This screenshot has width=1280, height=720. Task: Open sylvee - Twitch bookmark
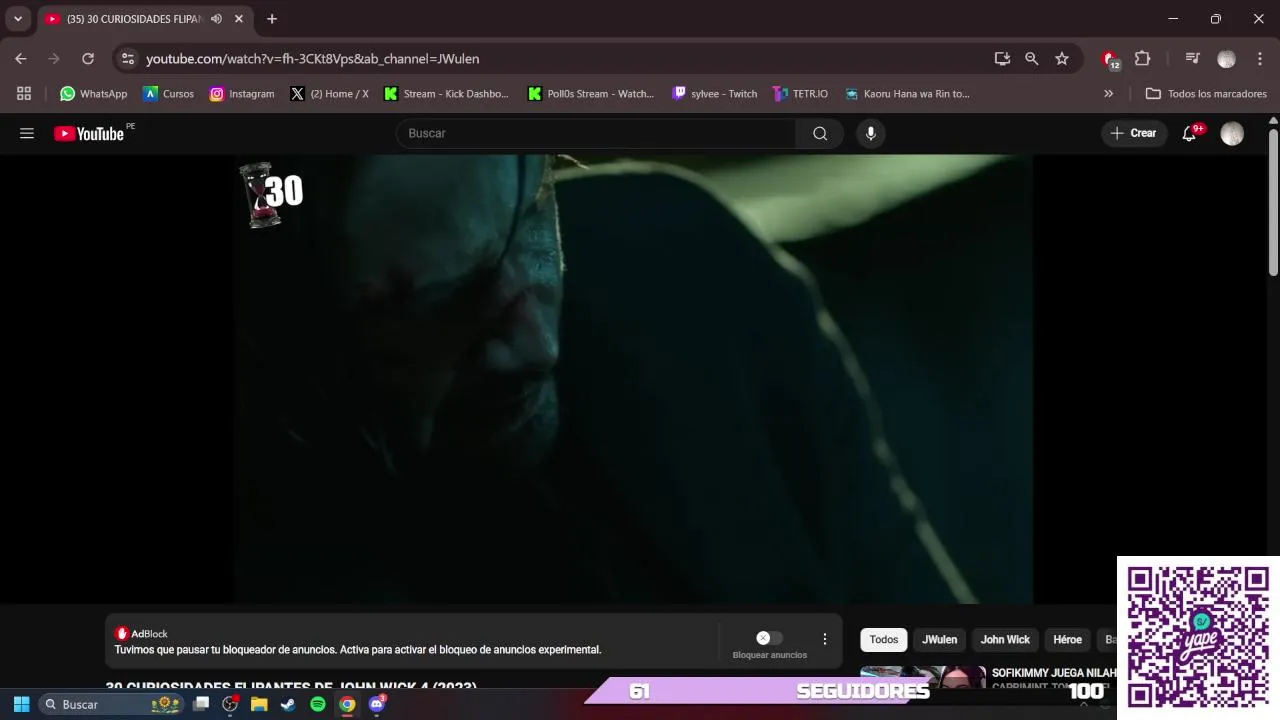(715, 94)
